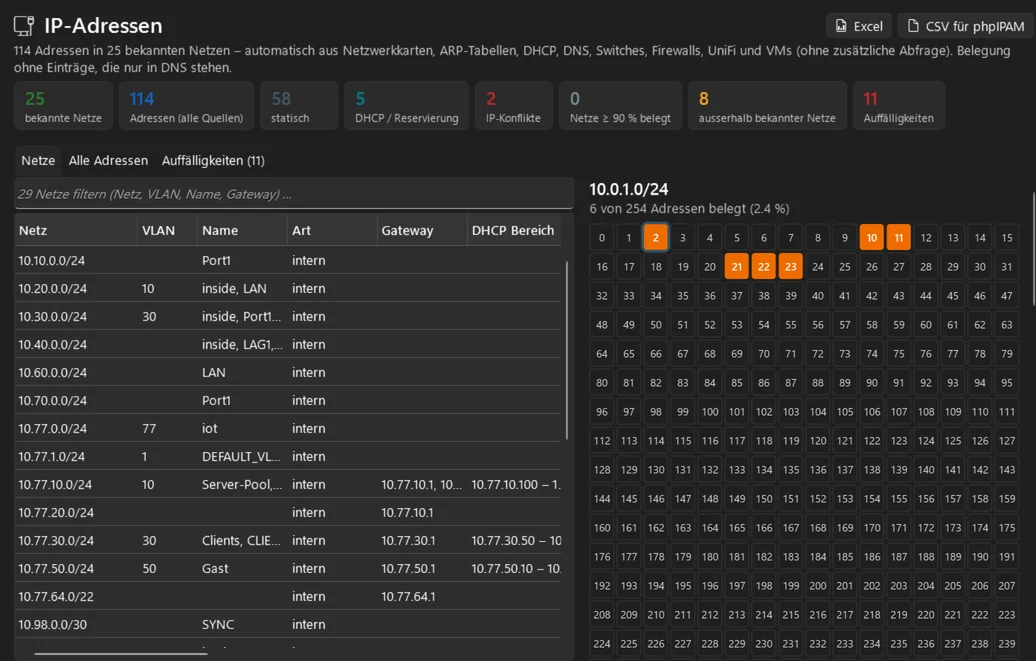
Task: Pick the 10.30.0.0/24 network entry
Action: click(x=288, y=317)
